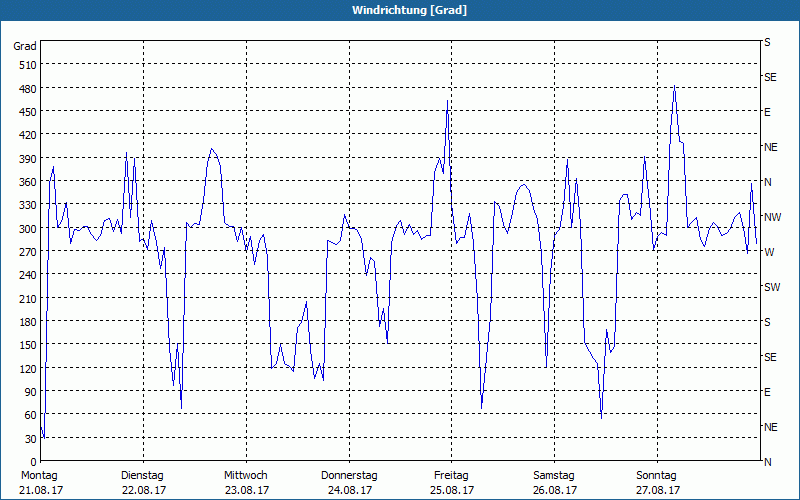The height and width of the screenshot is (500, 800).
Task: Click the 30 value on left axis
Action: coord(31,439)
